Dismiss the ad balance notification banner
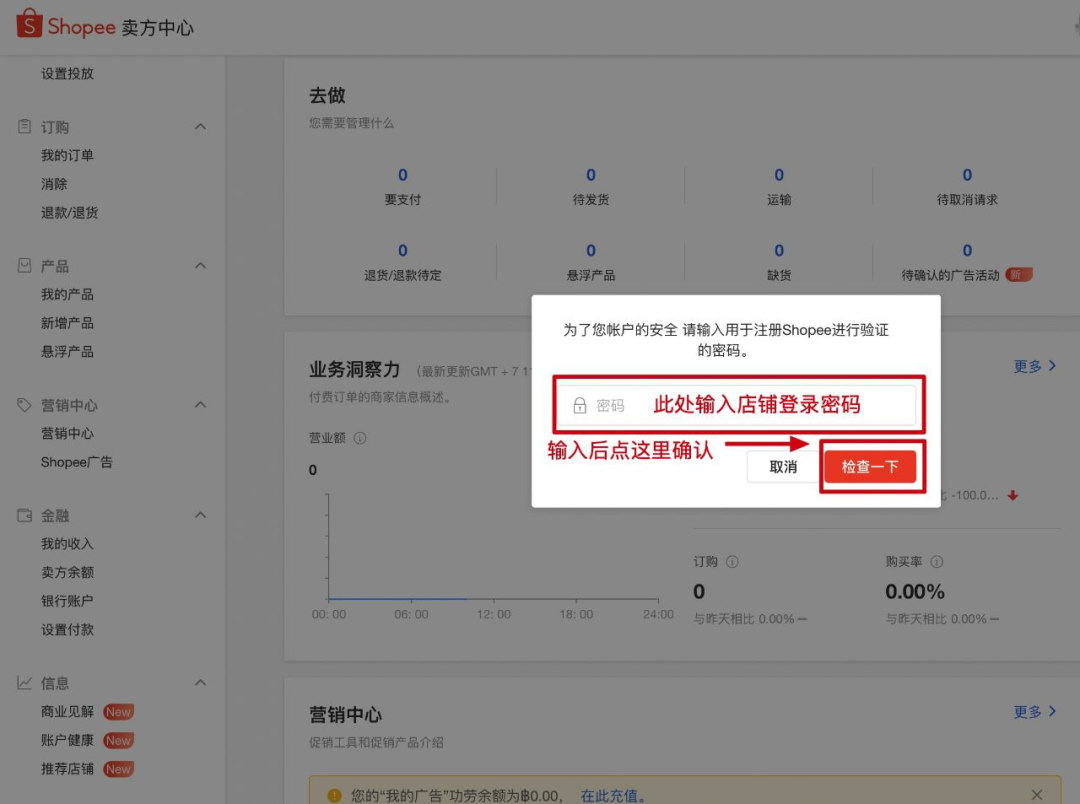This screenshot has width=1080, height=804. (x=1036, y=795)
